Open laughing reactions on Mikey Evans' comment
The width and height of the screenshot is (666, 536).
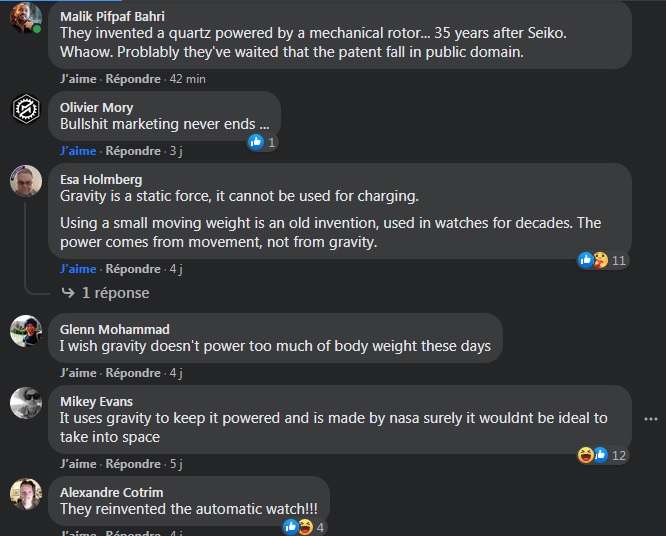pos(585,455)
